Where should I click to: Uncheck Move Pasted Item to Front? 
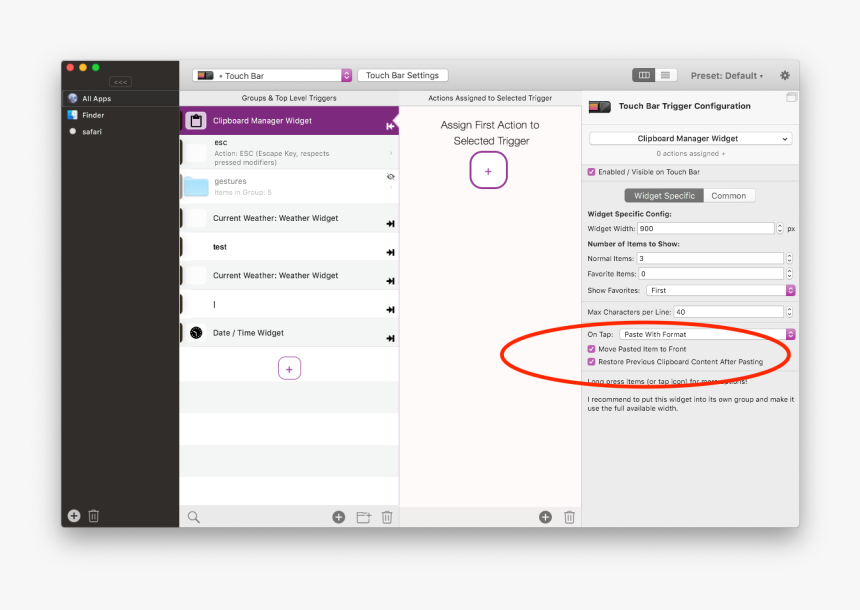click(592, 349)
